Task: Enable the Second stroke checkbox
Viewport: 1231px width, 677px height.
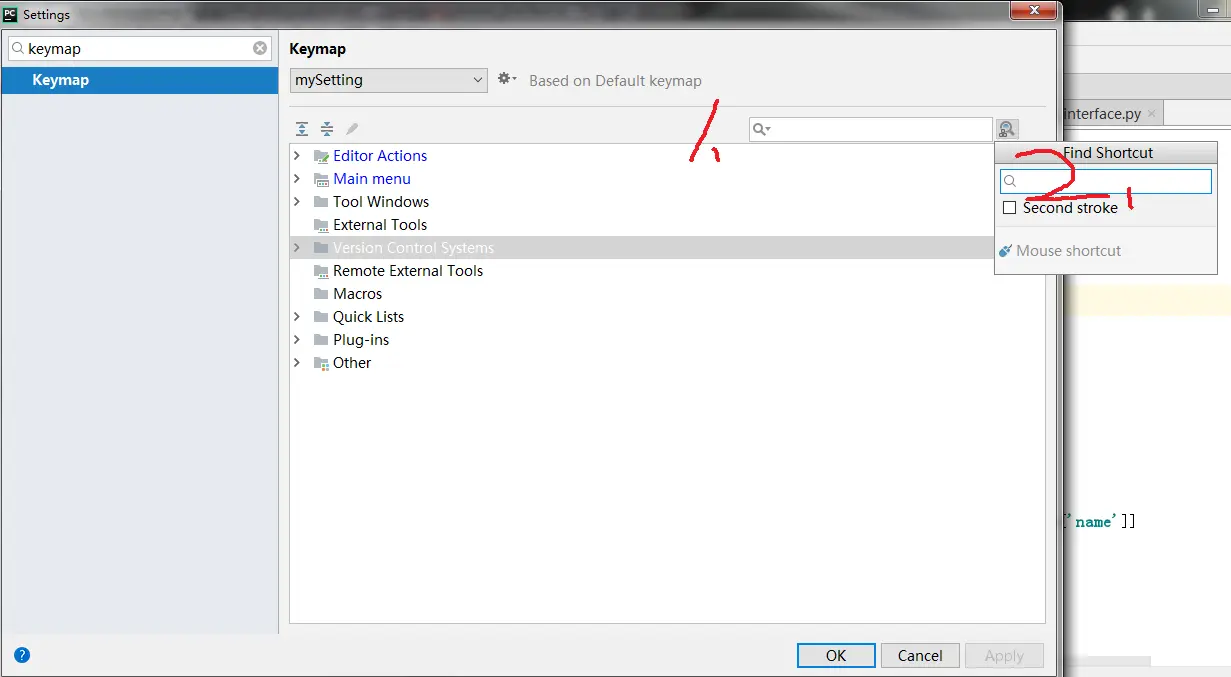Action: coord(1009,208)
